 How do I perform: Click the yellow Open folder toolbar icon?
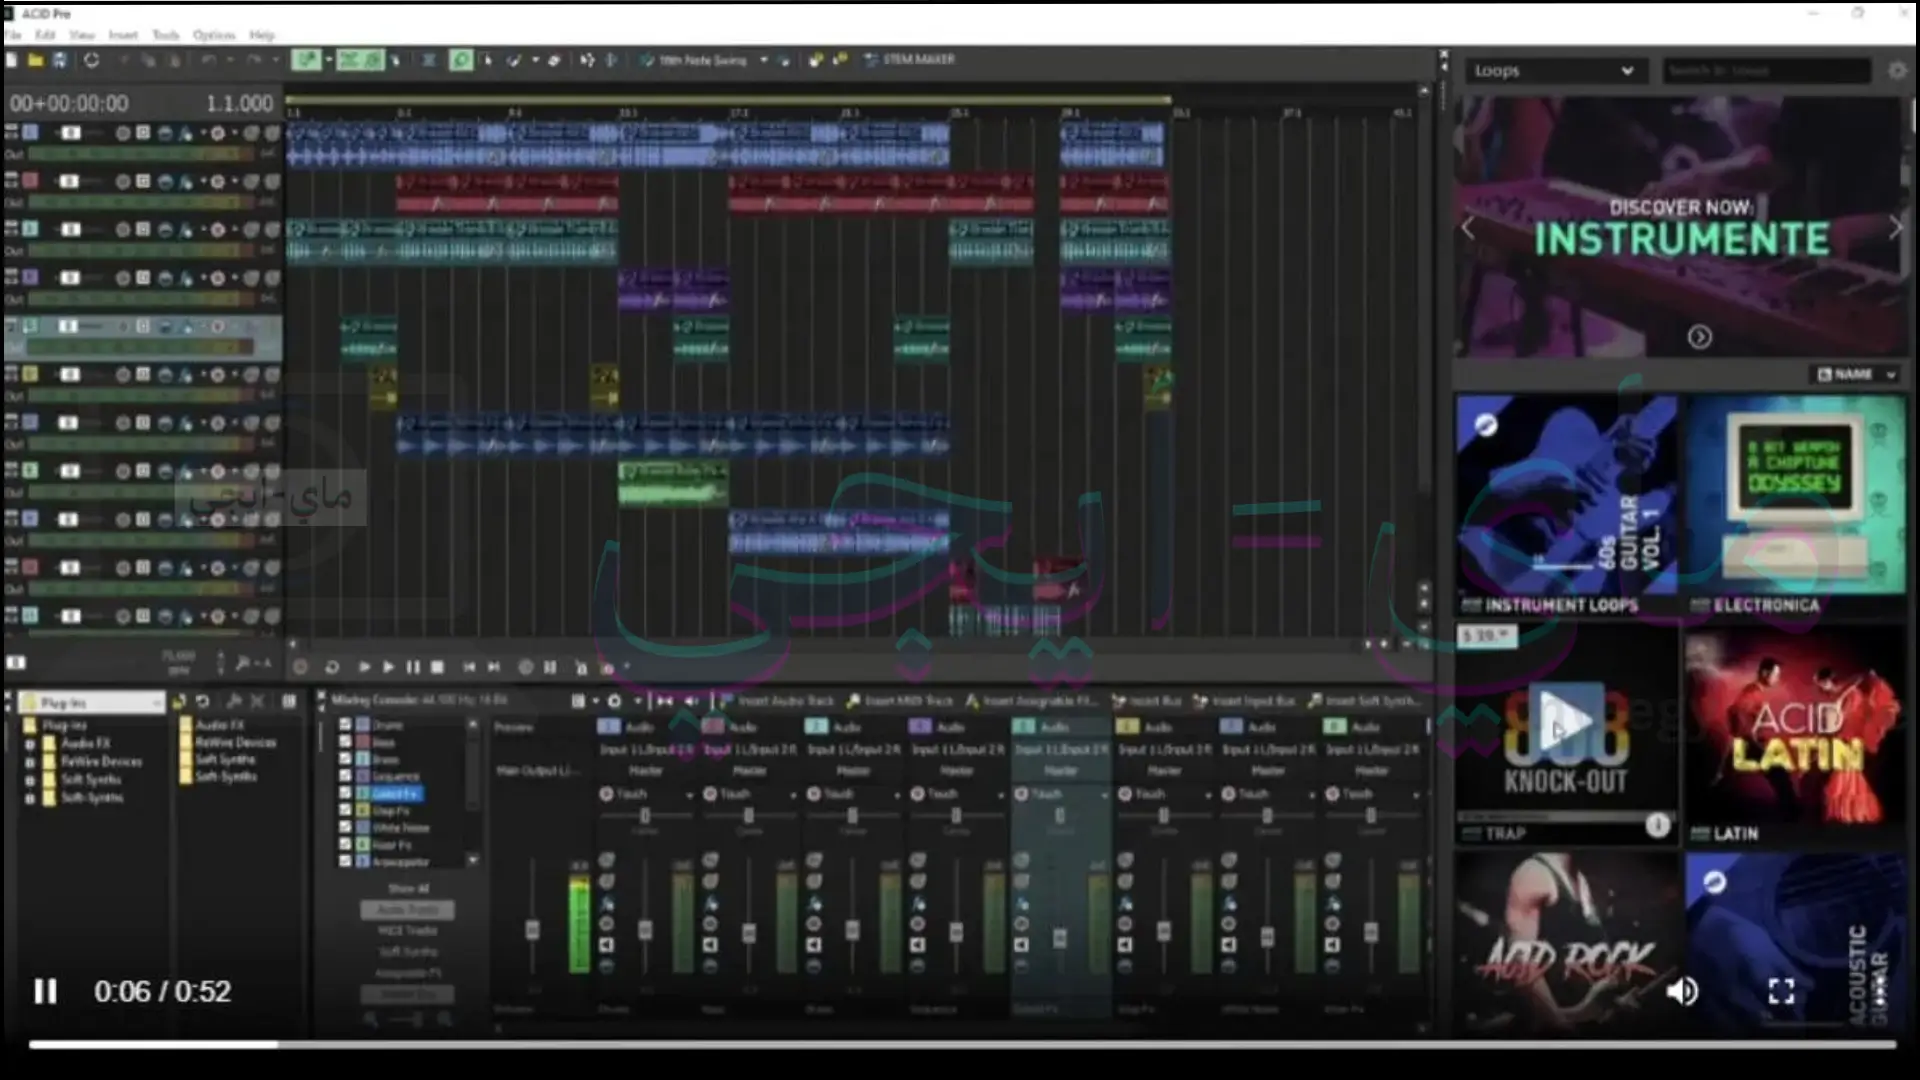click(35, 60)
